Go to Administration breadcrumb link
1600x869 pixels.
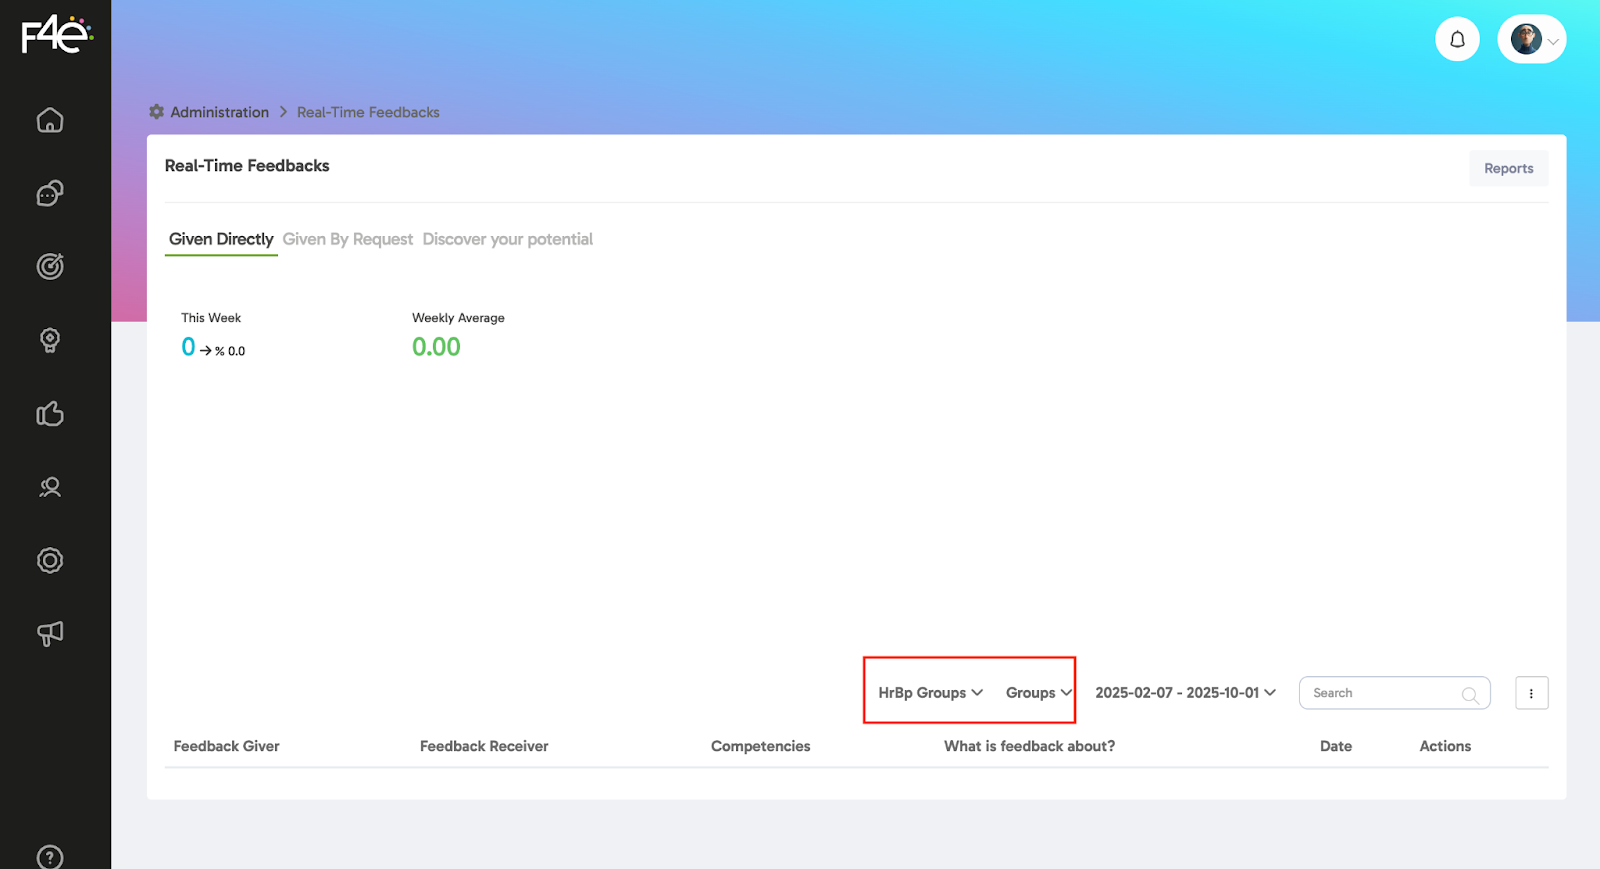coord(219,112)
